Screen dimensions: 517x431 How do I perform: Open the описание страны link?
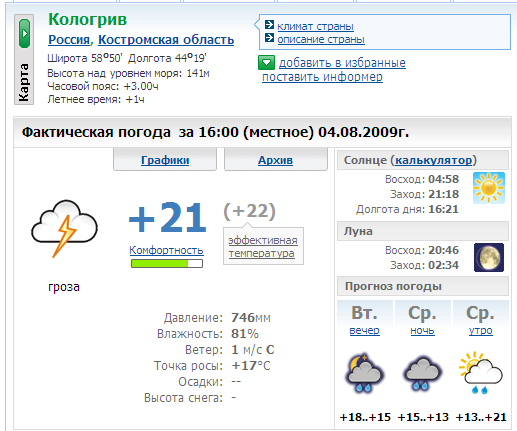[x=321, y=39]
